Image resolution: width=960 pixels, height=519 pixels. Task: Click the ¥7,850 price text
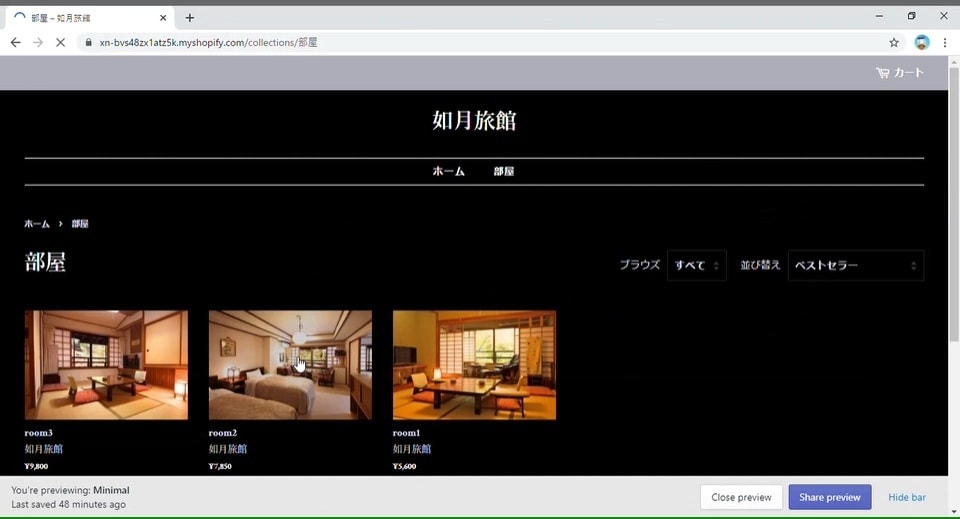click(220, 466)
